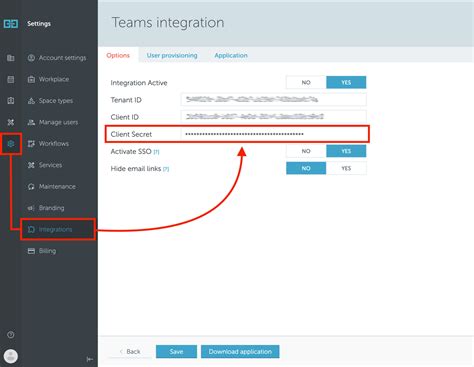Open Manage users menu item
Viewport: 474px width, 367px height.
59,122
